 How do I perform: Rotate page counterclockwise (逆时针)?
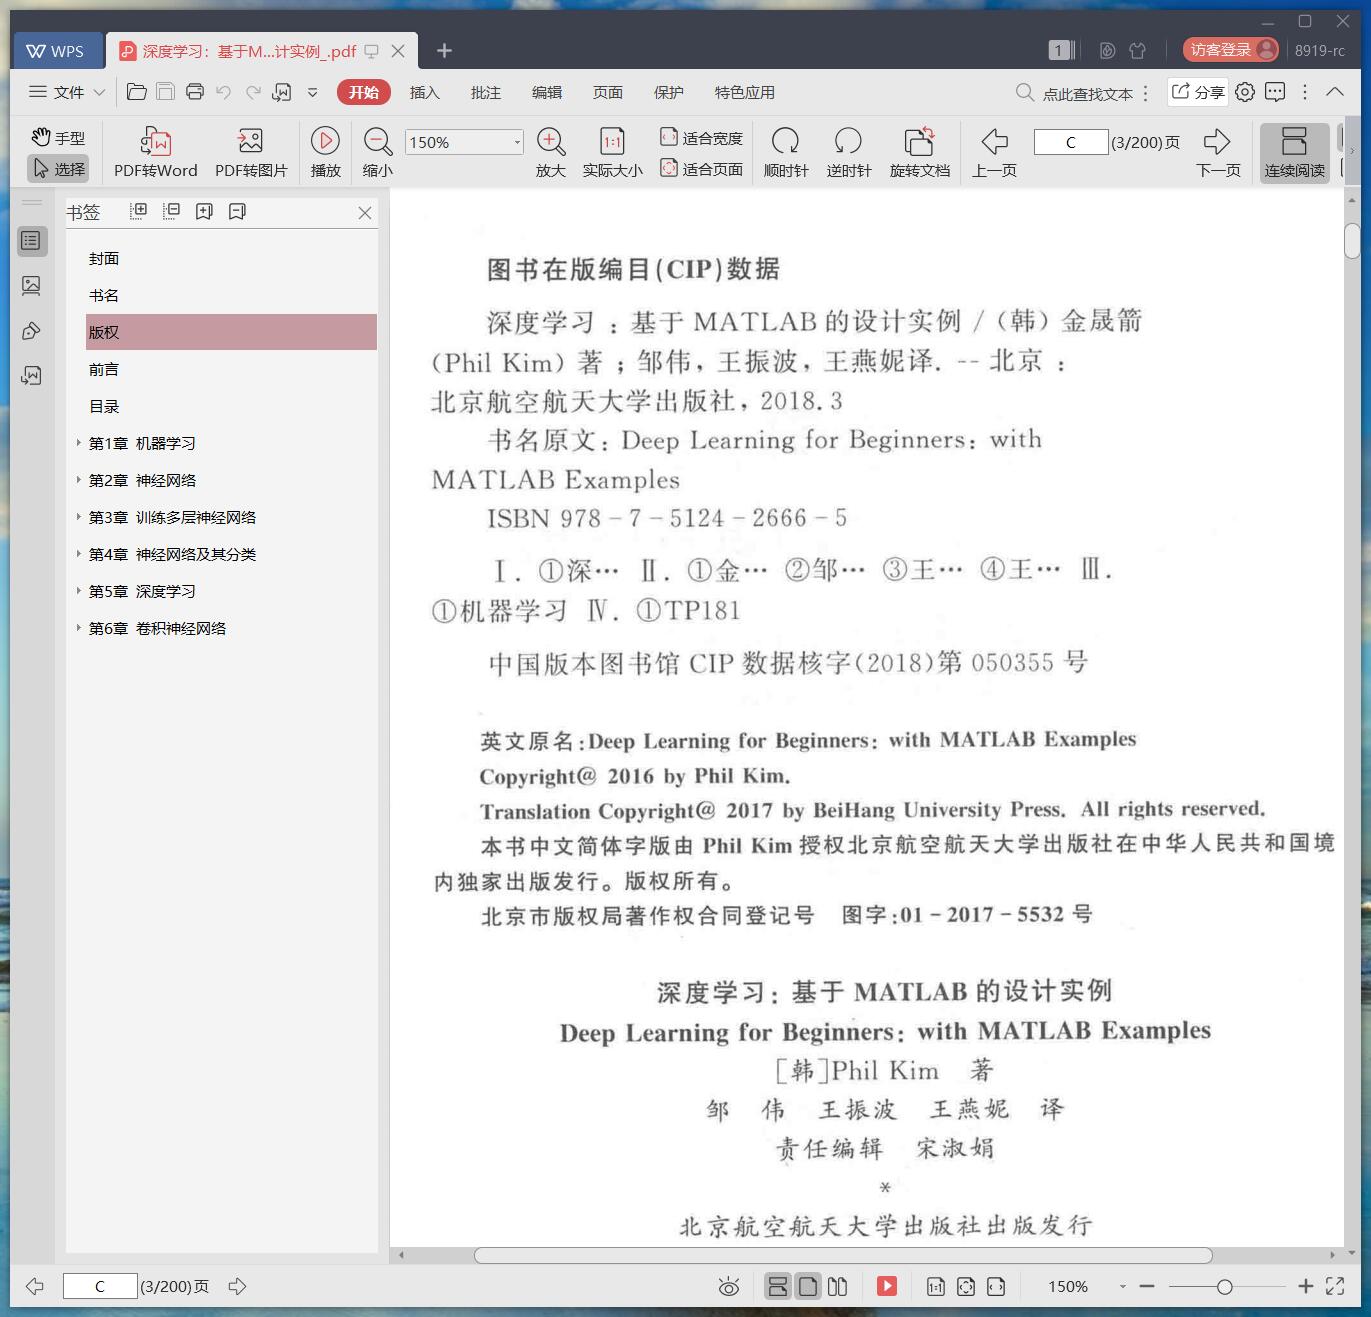849,152
